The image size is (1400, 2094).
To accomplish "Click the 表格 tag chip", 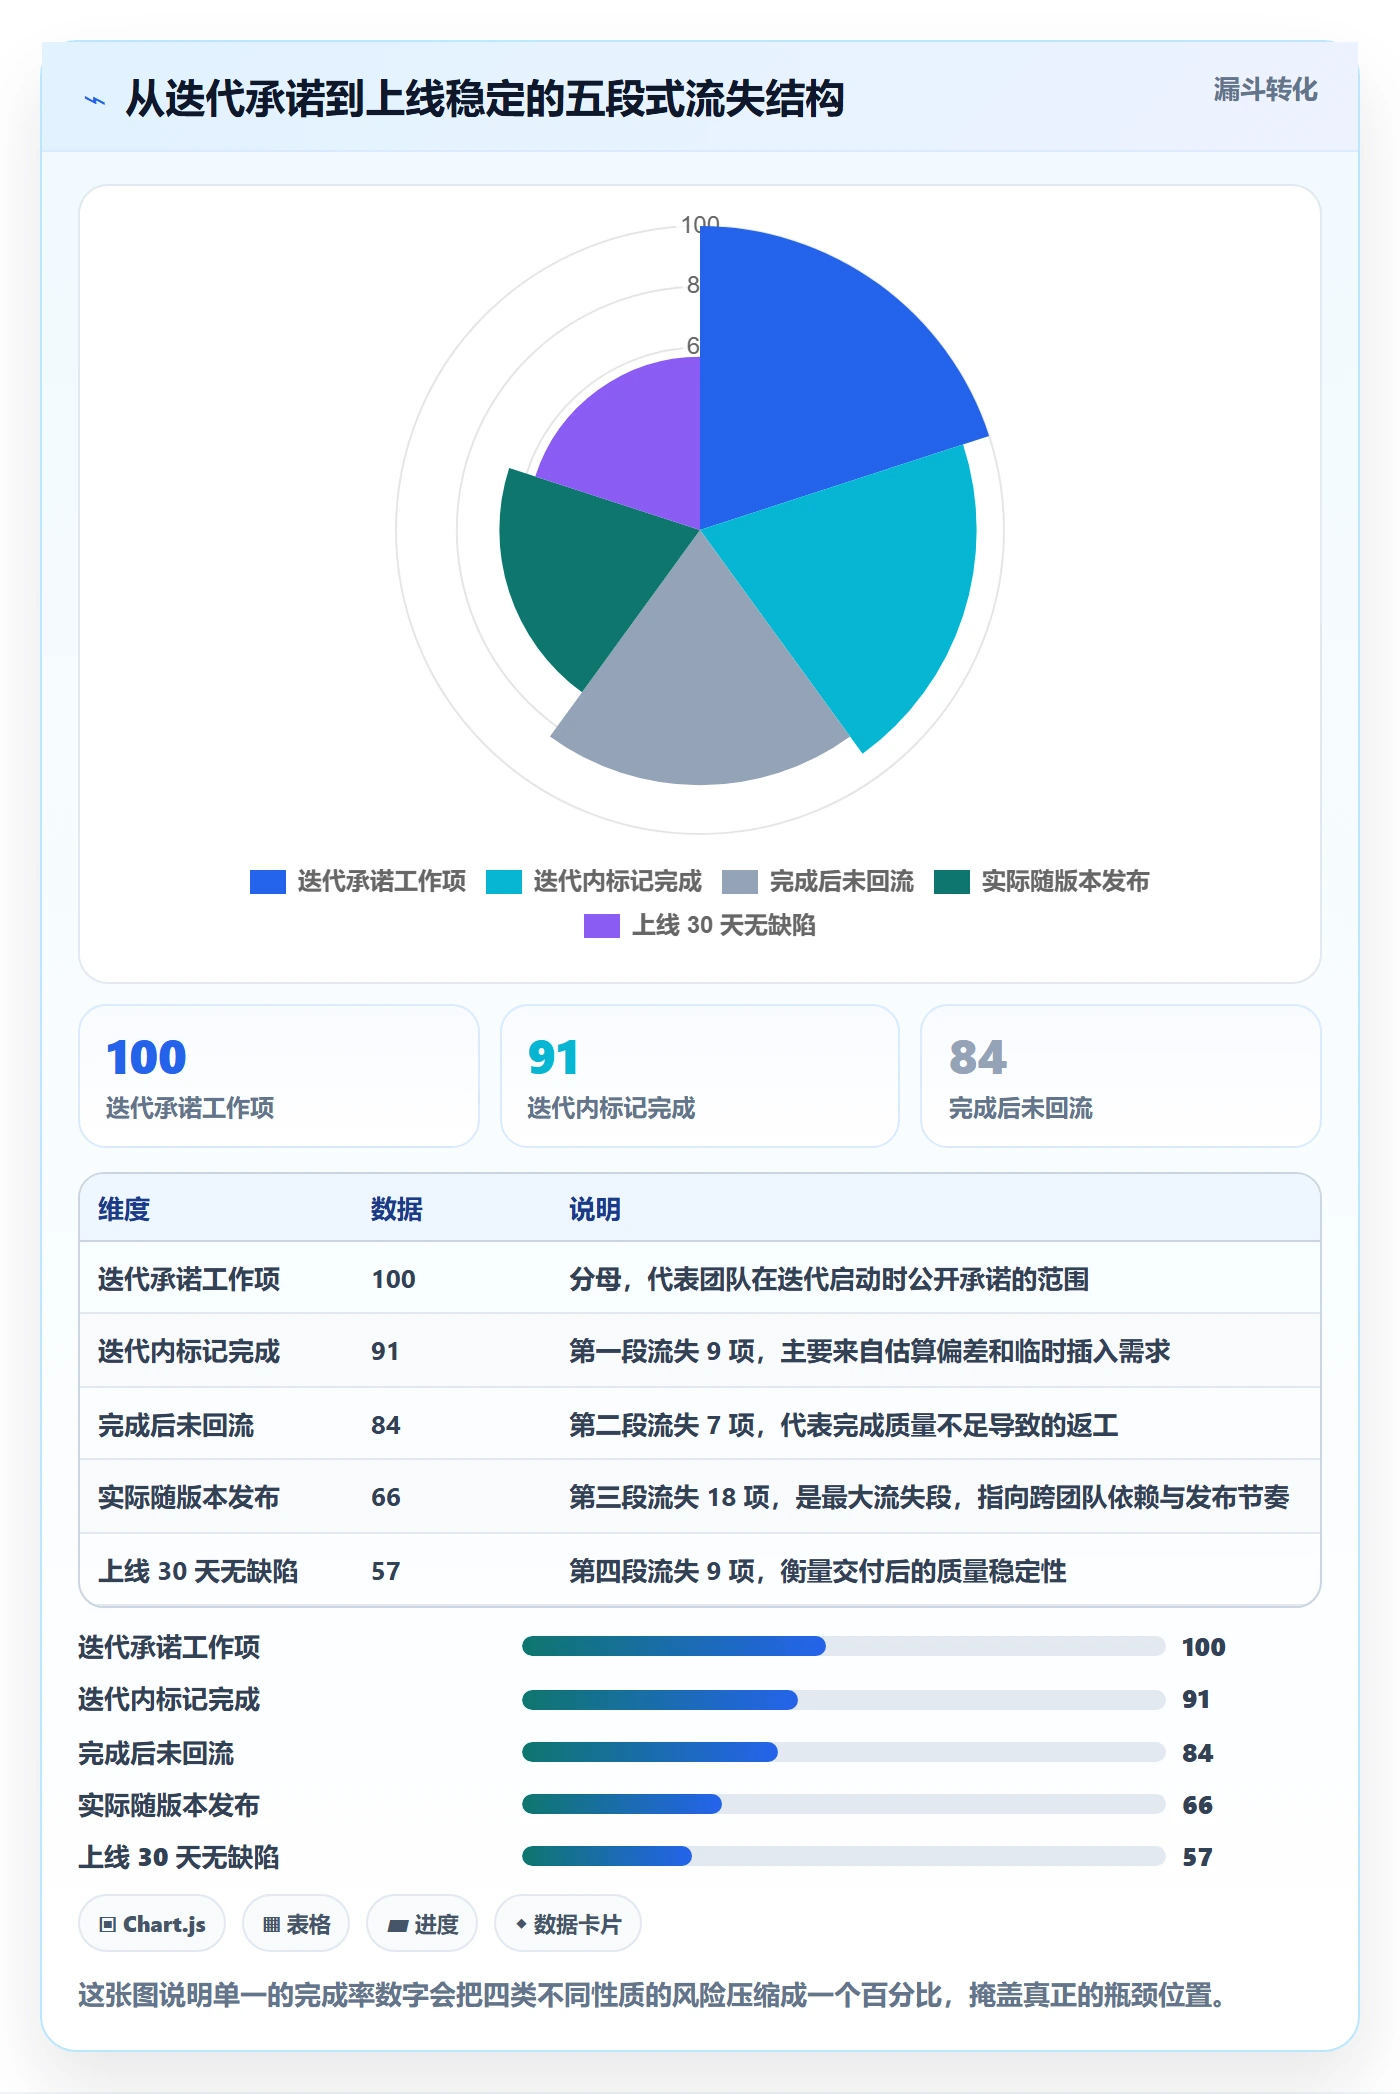I will point(296,1924).
